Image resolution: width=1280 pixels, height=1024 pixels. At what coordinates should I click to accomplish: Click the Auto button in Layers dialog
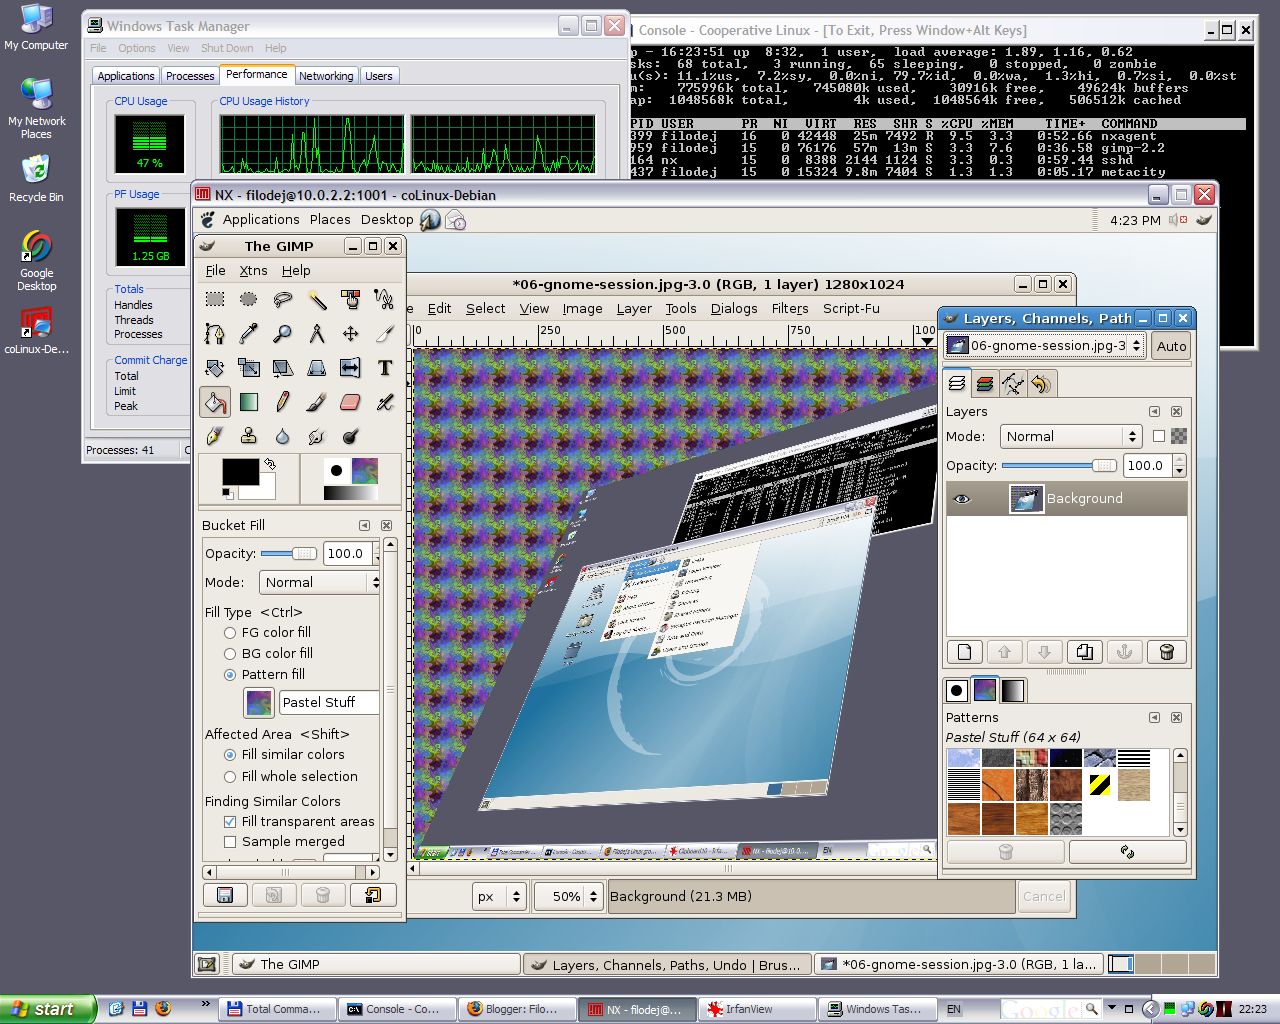point(1171,346)
